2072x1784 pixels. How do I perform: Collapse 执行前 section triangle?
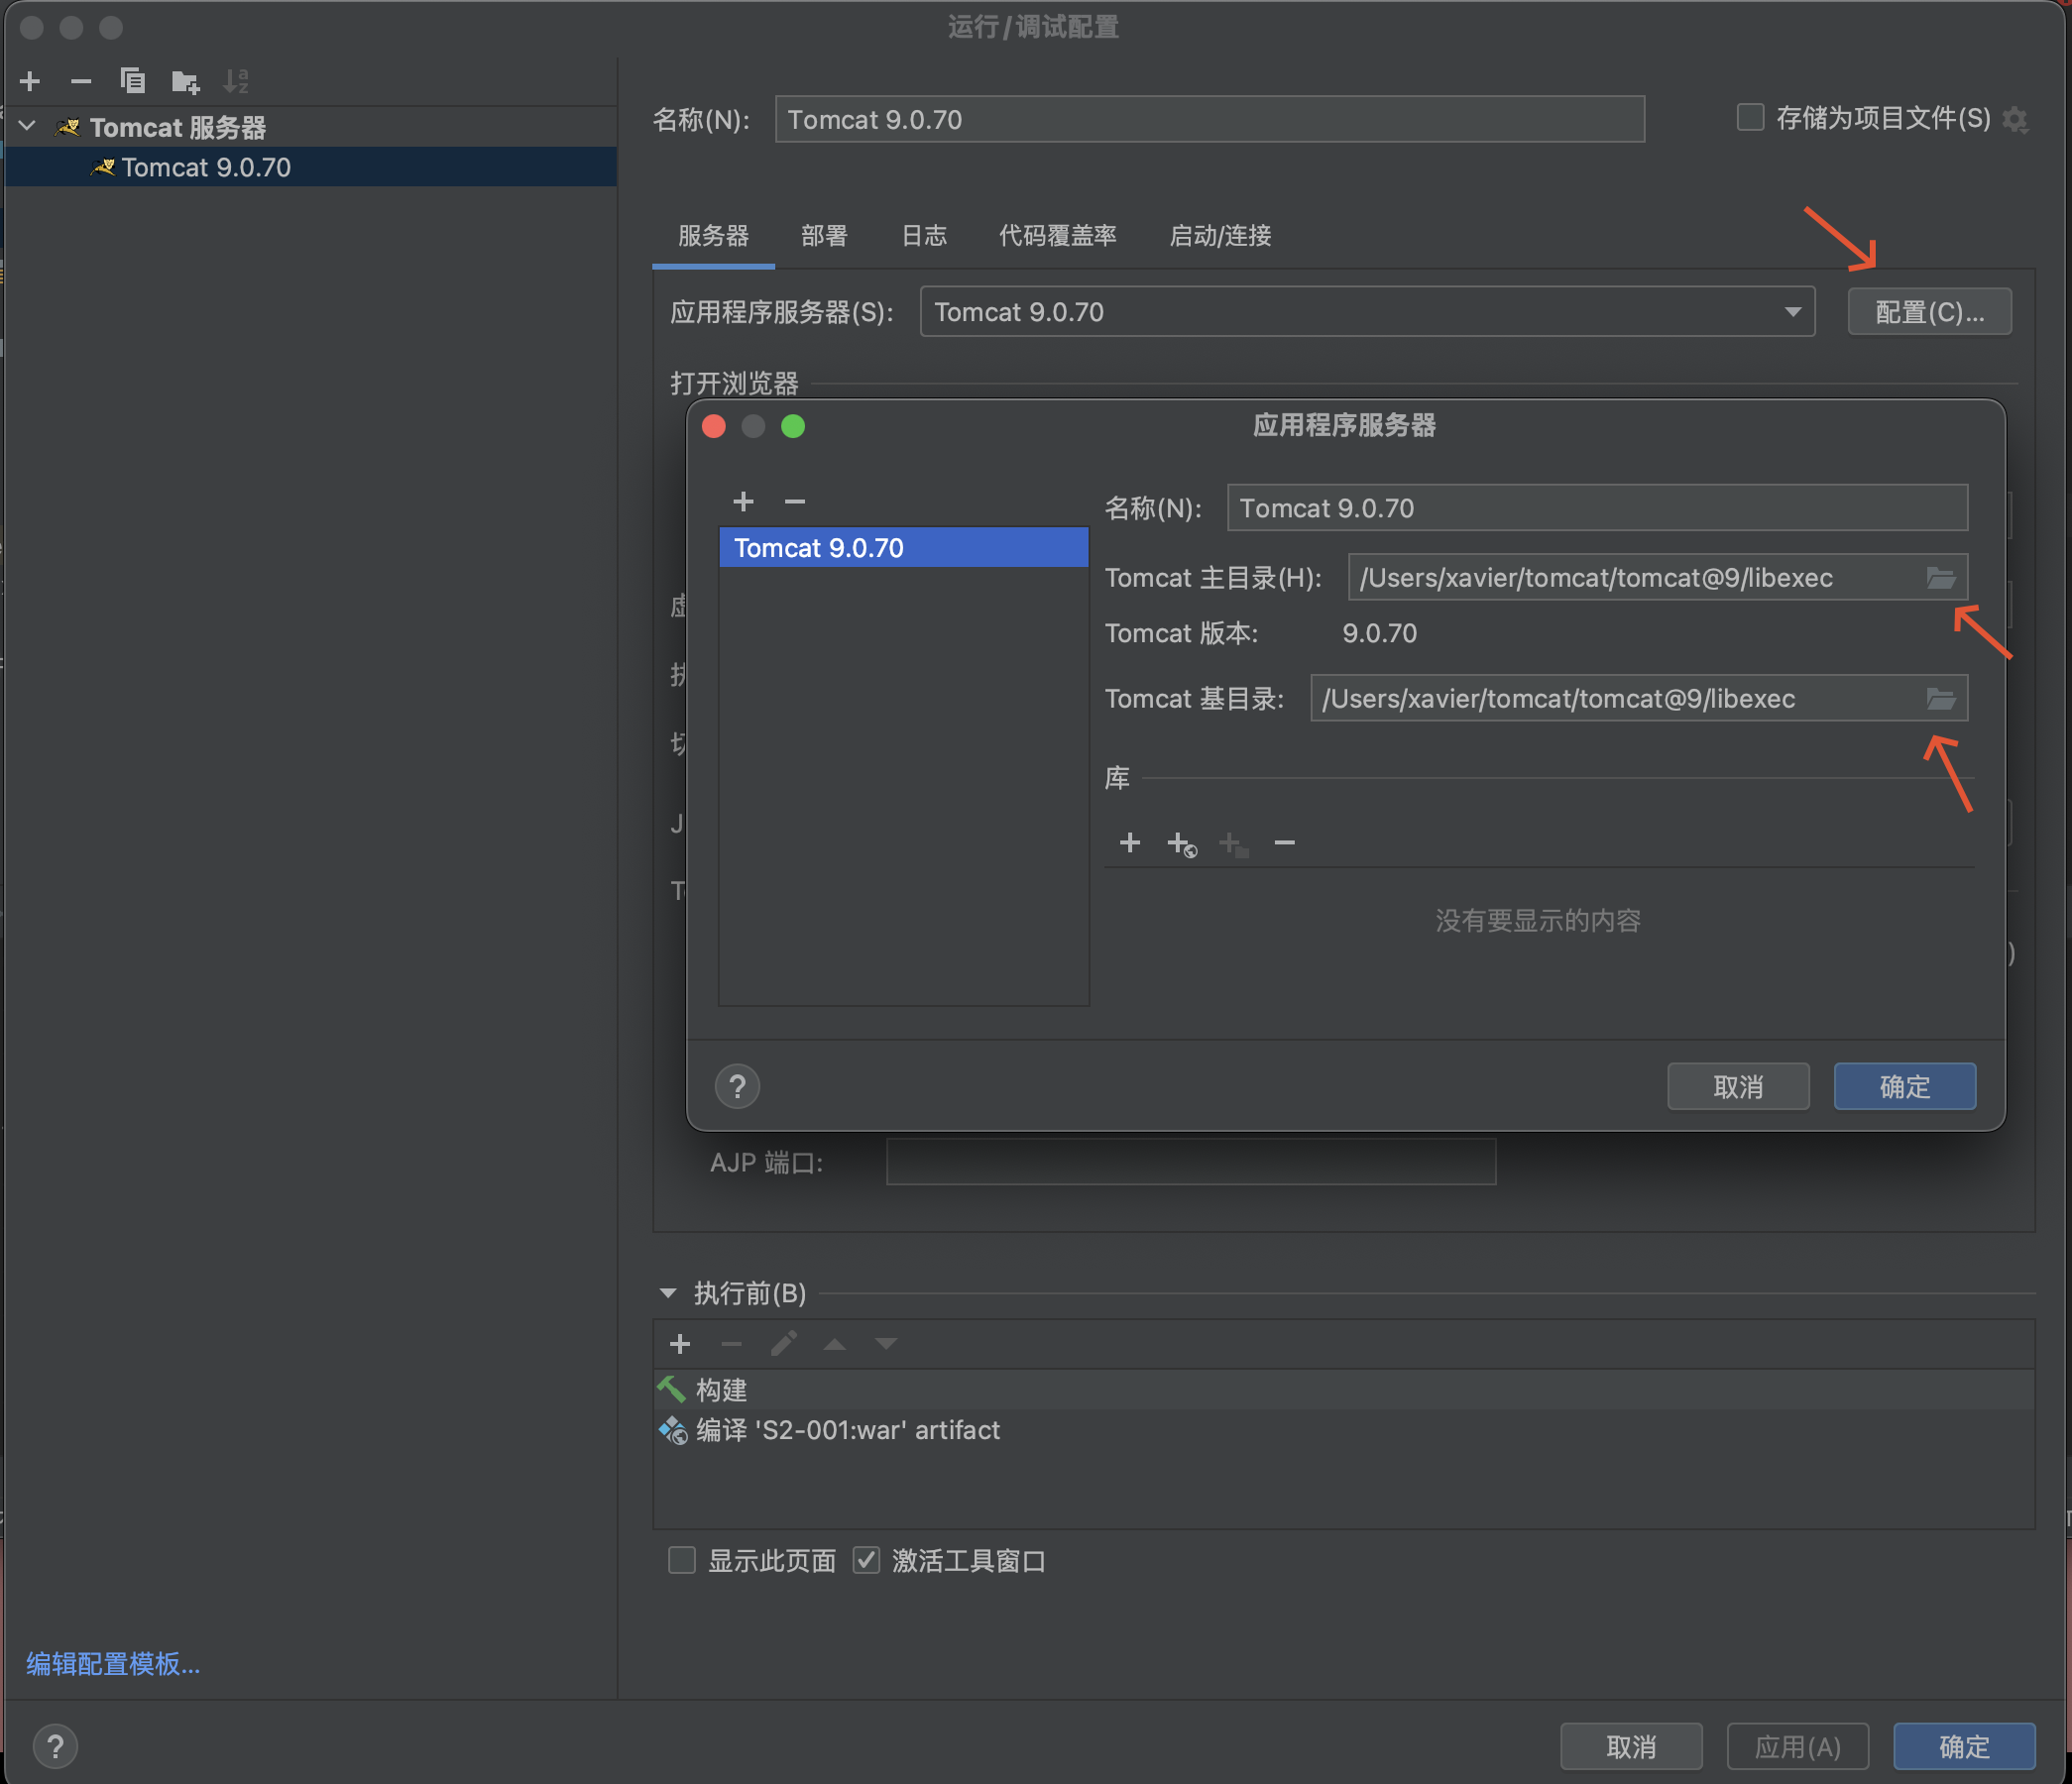(x=668, y=1293)
